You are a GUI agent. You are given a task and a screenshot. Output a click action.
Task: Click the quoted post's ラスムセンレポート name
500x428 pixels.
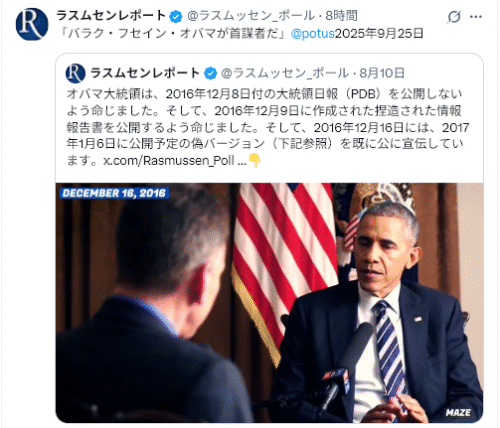coord(145,73)
